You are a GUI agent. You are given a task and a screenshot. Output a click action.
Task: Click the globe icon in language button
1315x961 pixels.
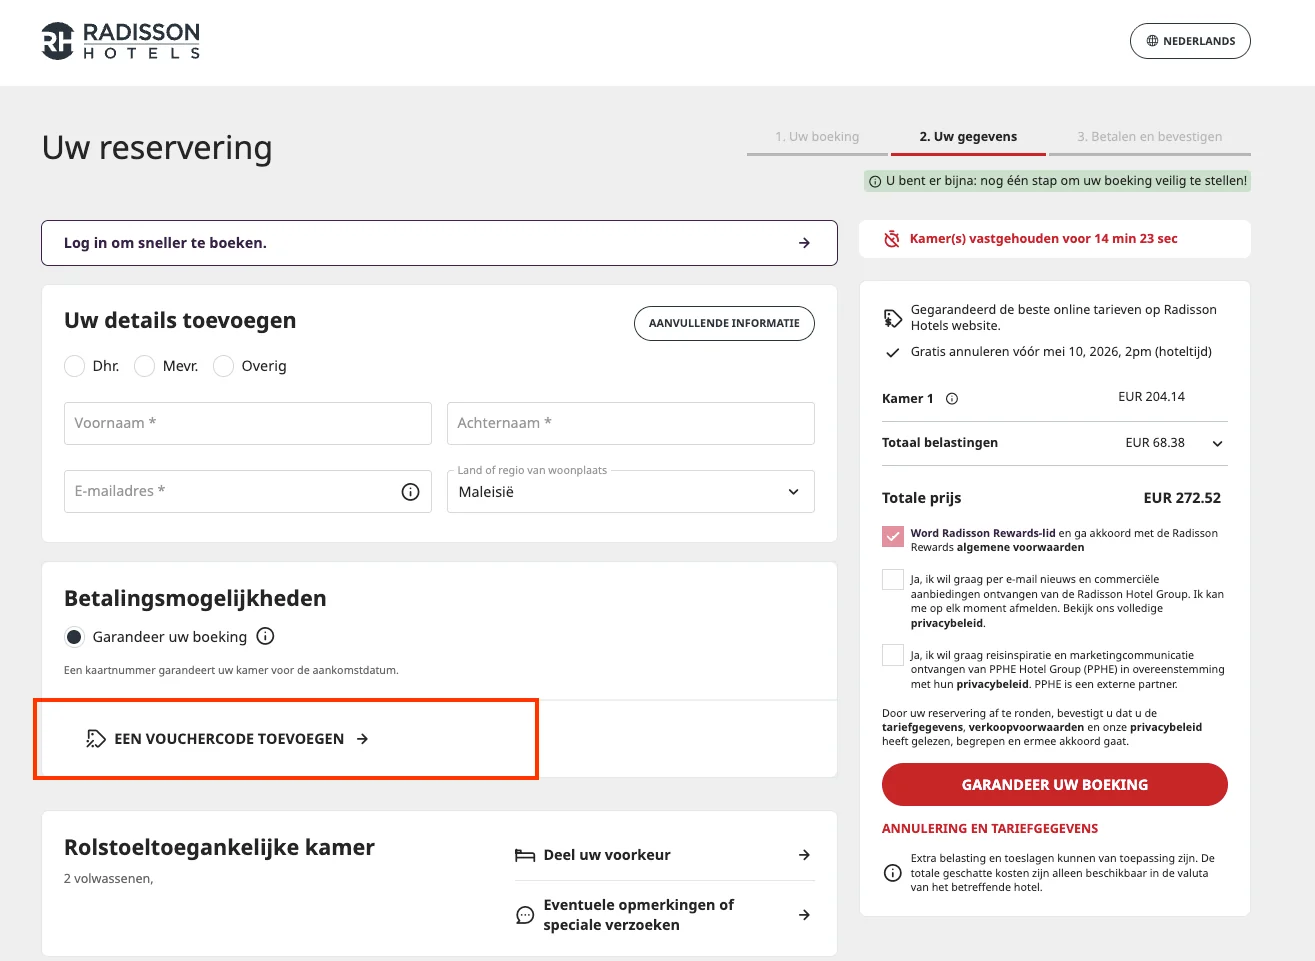pos(1152,41)
